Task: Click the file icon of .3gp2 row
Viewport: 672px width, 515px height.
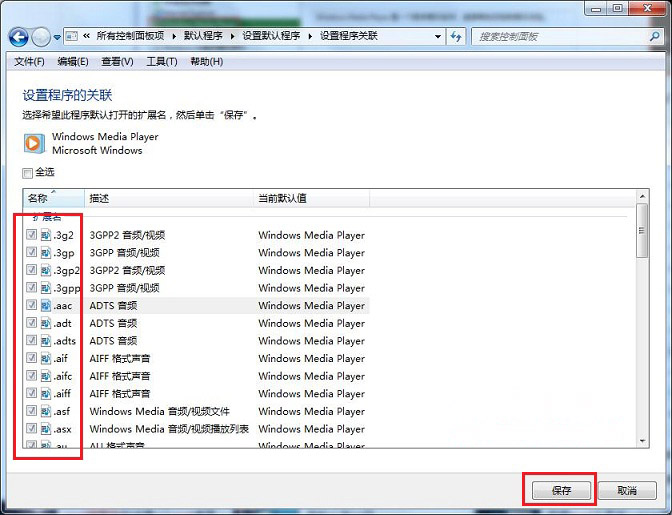Action: 45,270
